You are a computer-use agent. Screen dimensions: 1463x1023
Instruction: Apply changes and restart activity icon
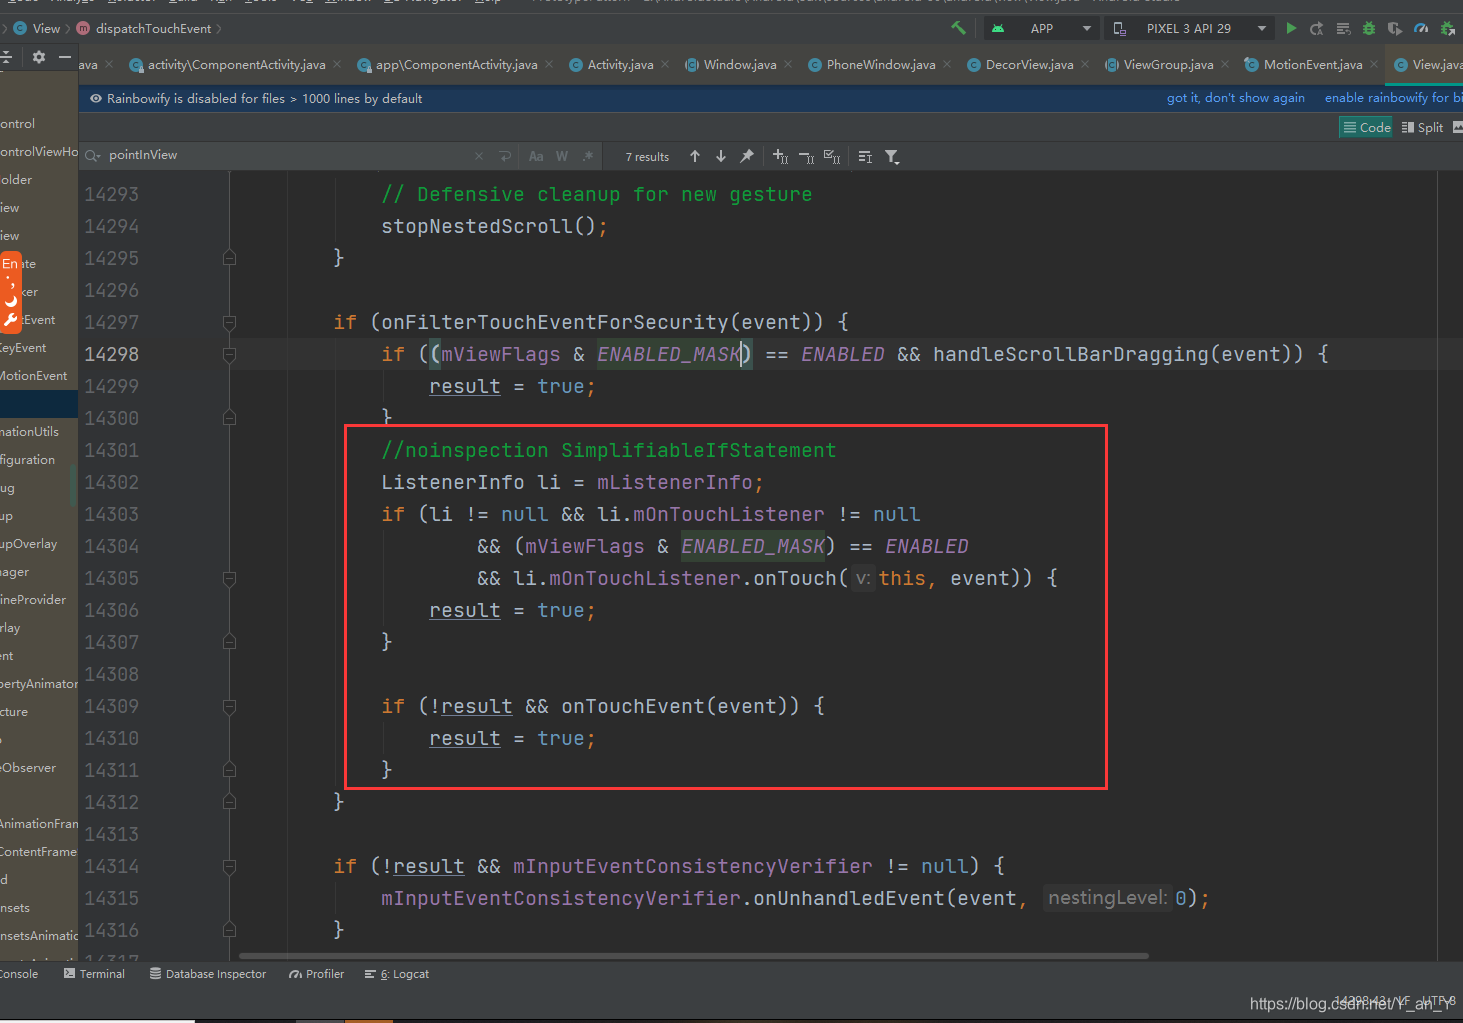click(x=1317, y=28)
